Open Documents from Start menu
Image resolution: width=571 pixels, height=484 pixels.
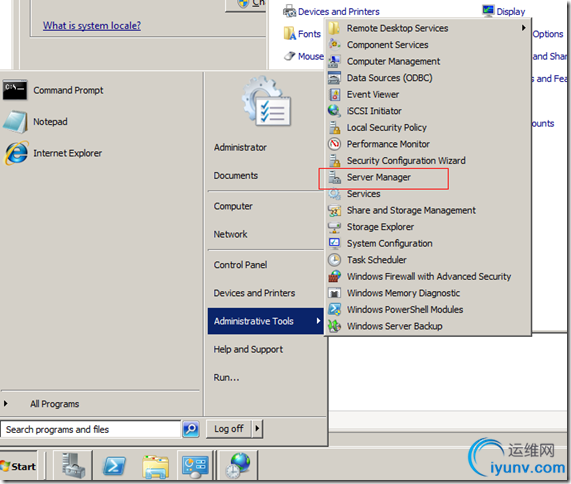(x=236, y=176)
